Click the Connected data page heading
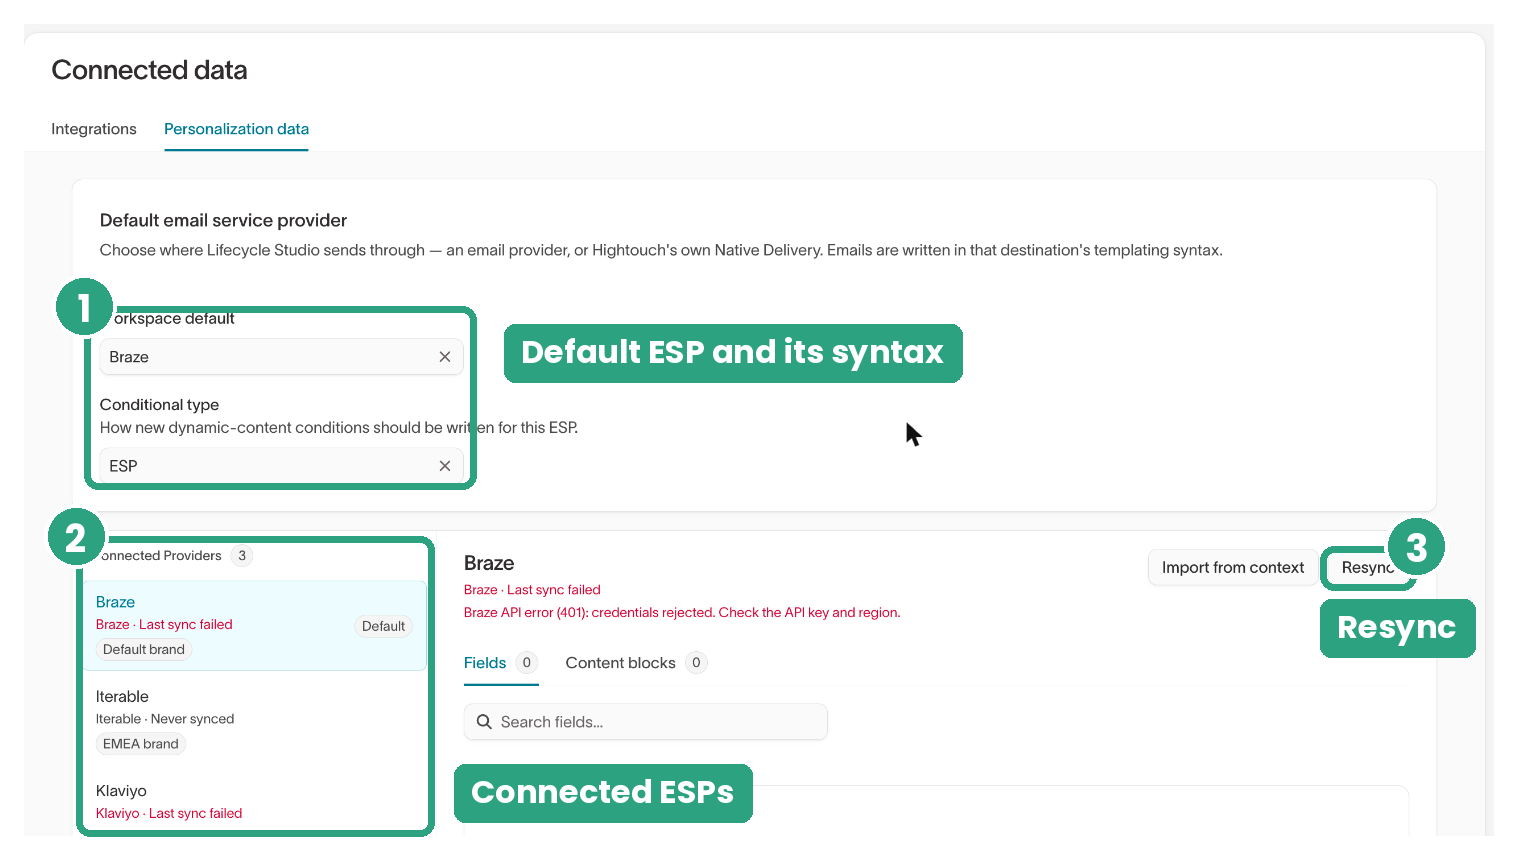Viewport: 1518px width, 860px height. [x=149, y=70]
